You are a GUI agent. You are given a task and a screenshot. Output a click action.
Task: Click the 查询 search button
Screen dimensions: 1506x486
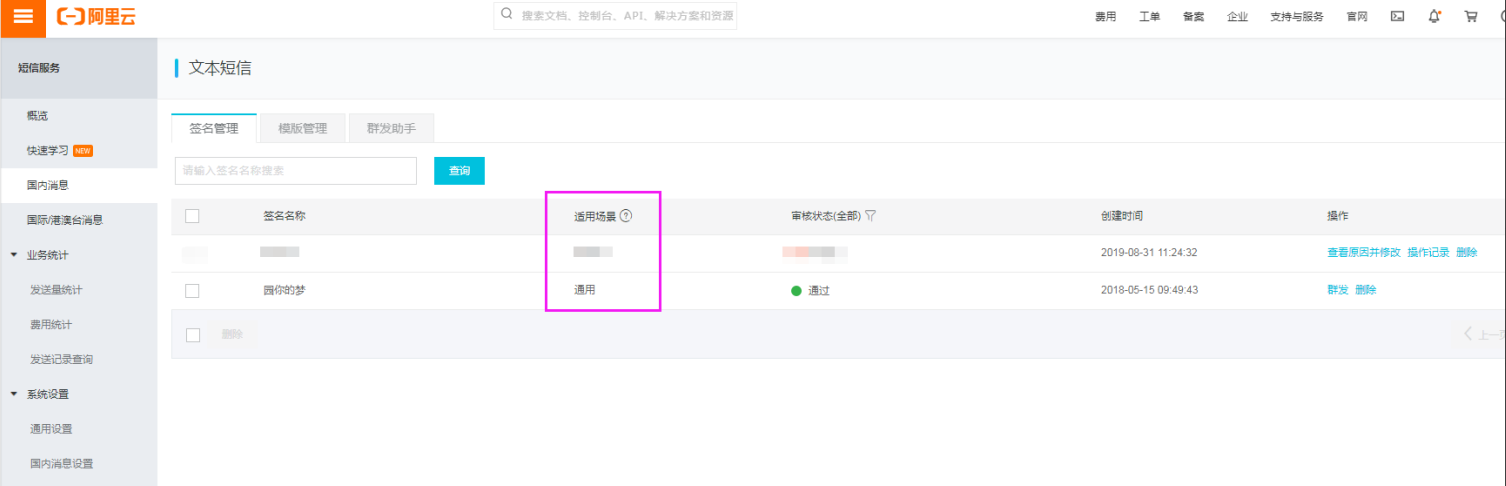[x=459, y=171]
